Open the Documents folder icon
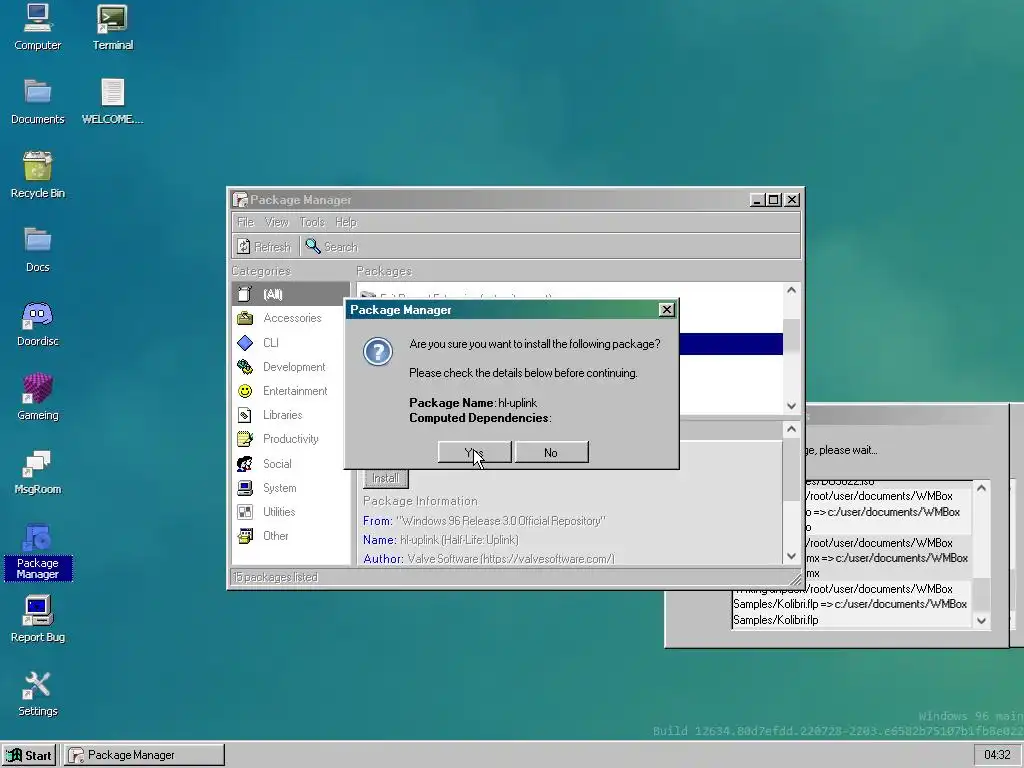 coord(37,101)
